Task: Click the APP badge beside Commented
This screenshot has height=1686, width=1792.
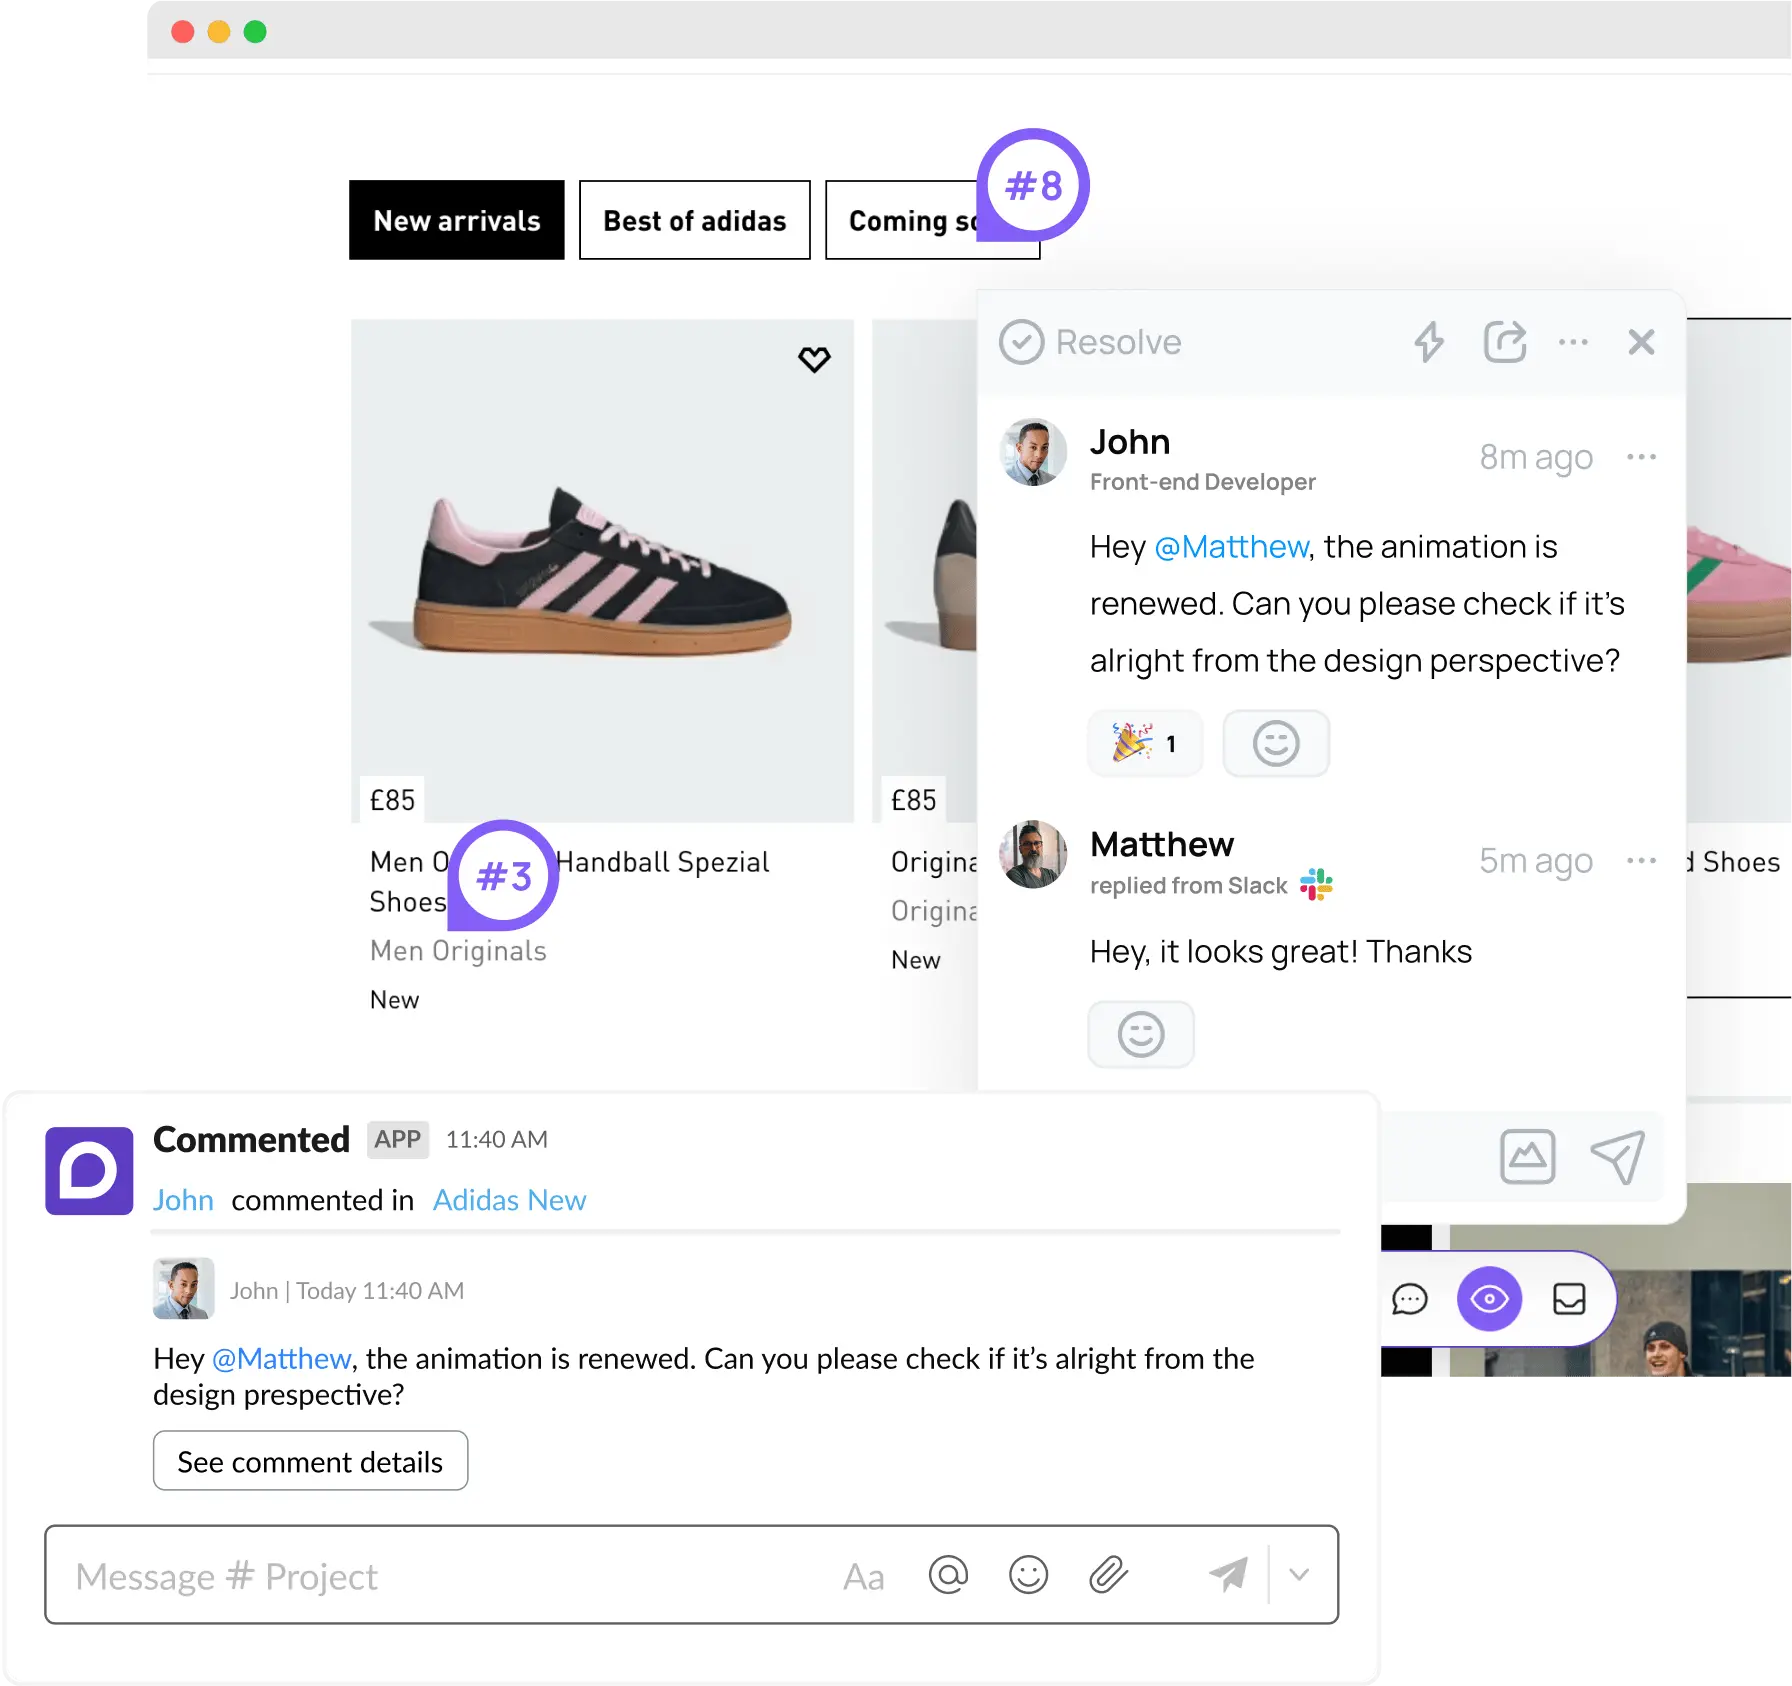Action: click(397, 1139)
